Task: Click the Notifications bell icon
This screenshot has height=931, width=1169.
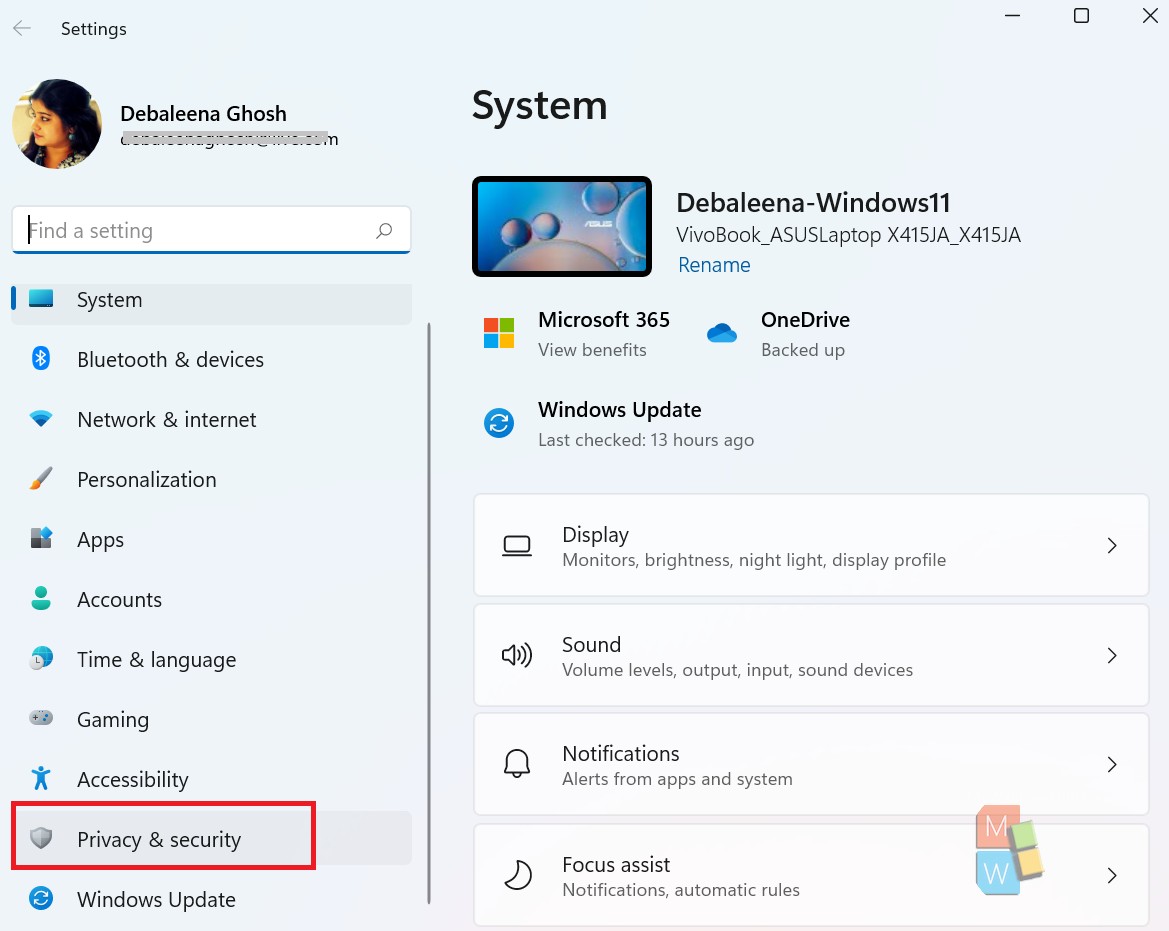Action: pyautogui.click(x=517, y=764)
